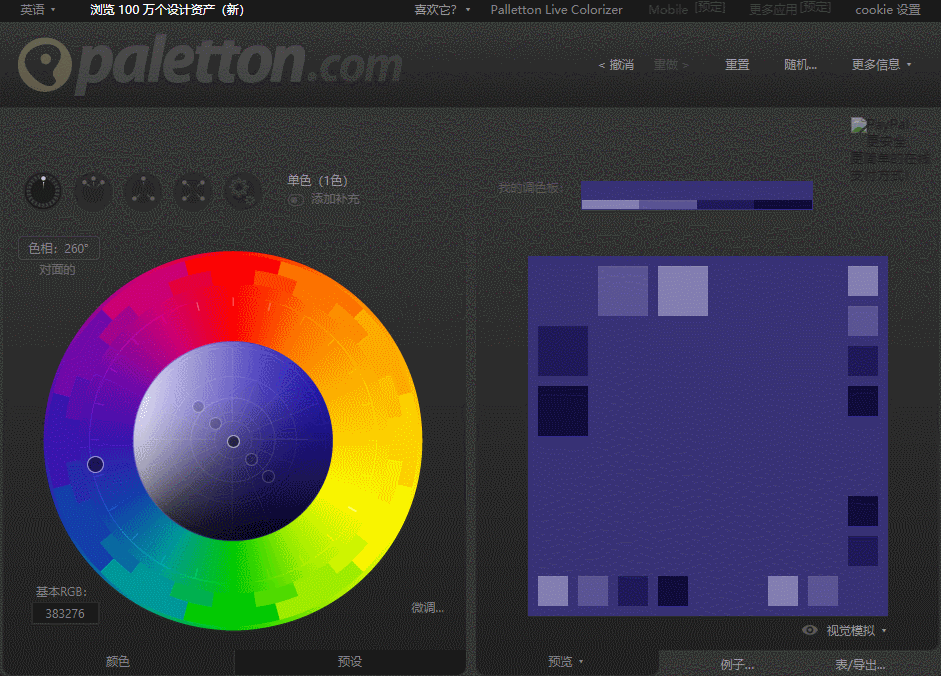Click the top-right light purple small swatch
This screenshot has height=676, width=941.
pos(863,281)
